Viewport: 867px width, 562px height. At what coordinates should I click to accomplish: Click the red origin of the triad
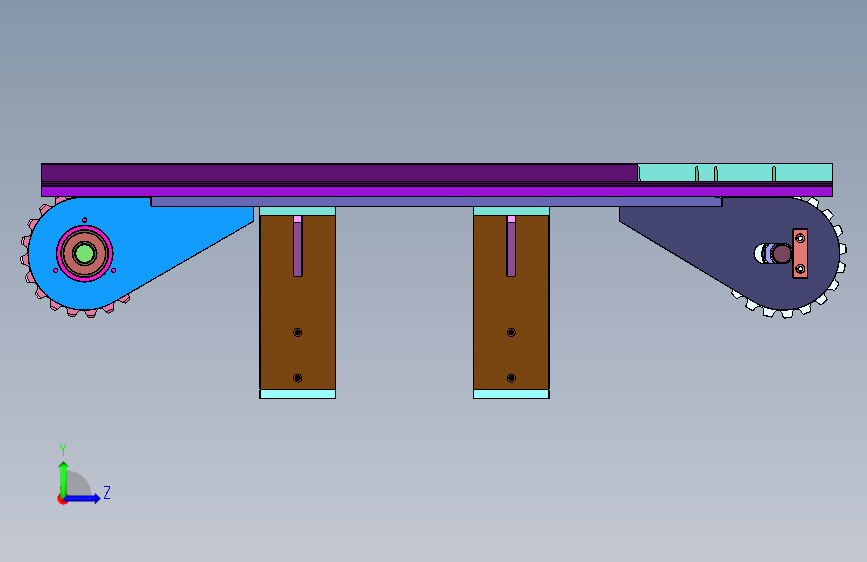61,500
